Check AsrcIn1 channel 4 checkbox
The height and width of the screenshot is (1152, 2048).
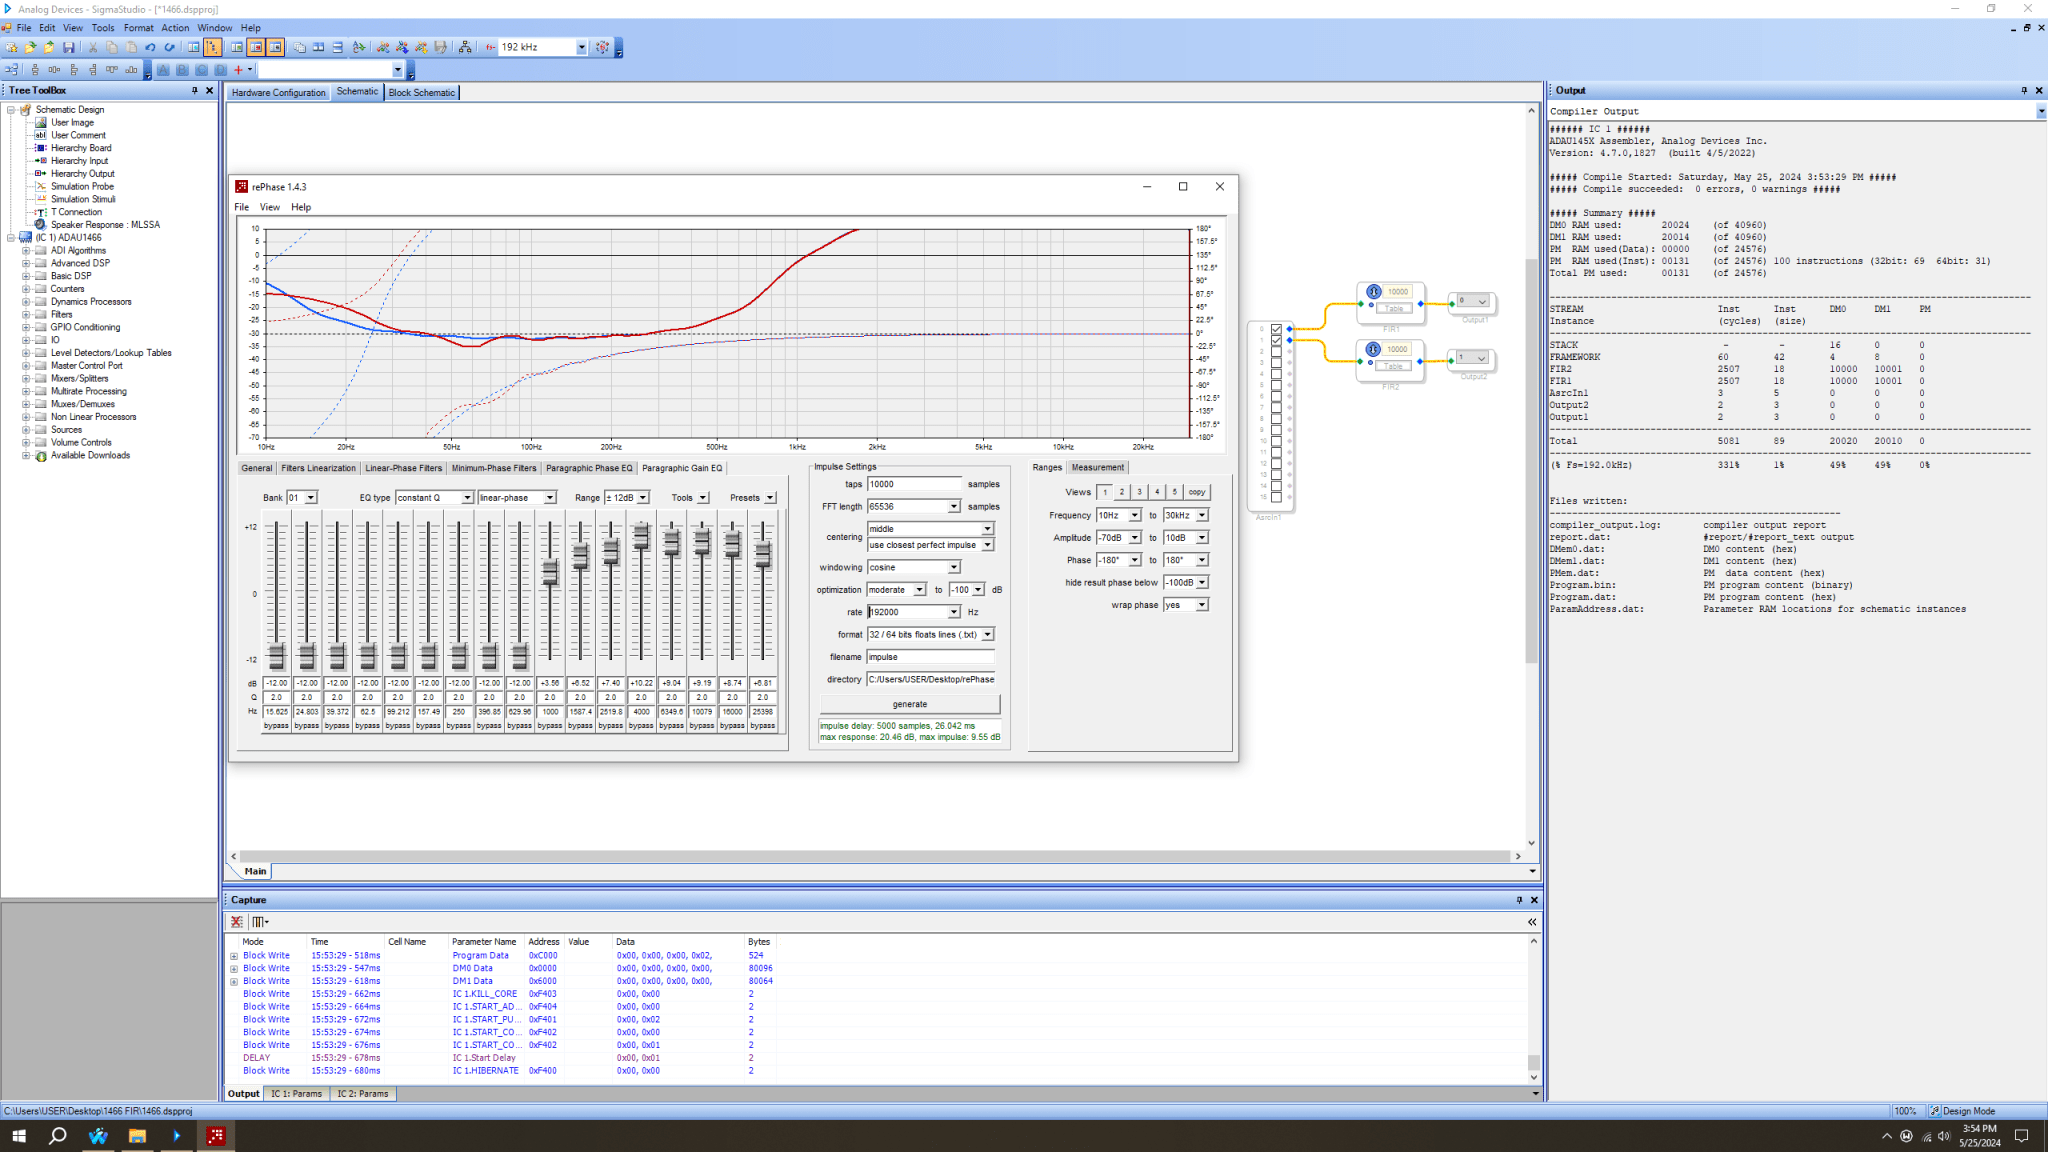(x=1276, y=374)
